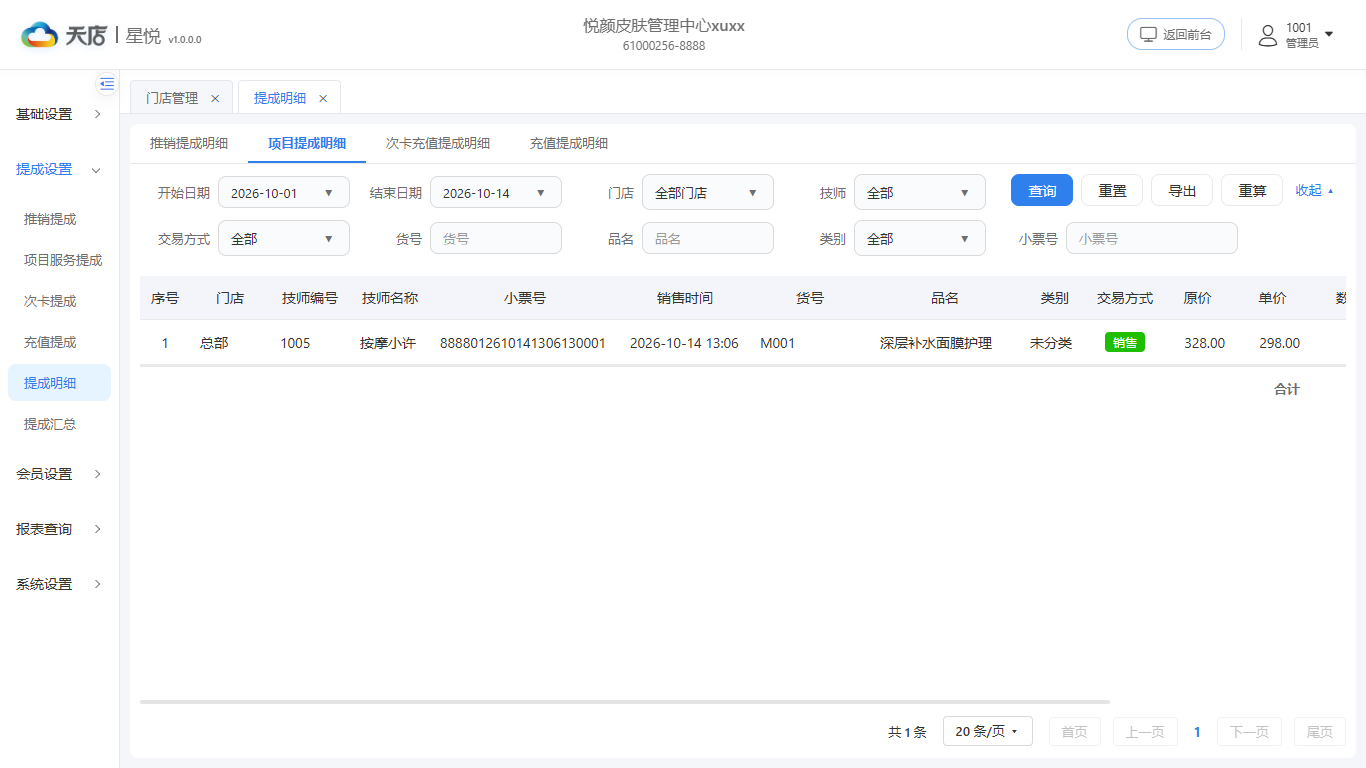Open 推销提成 in the sidebar
The width and height of the screenshot is (1366, 768).
coord(59,219)
